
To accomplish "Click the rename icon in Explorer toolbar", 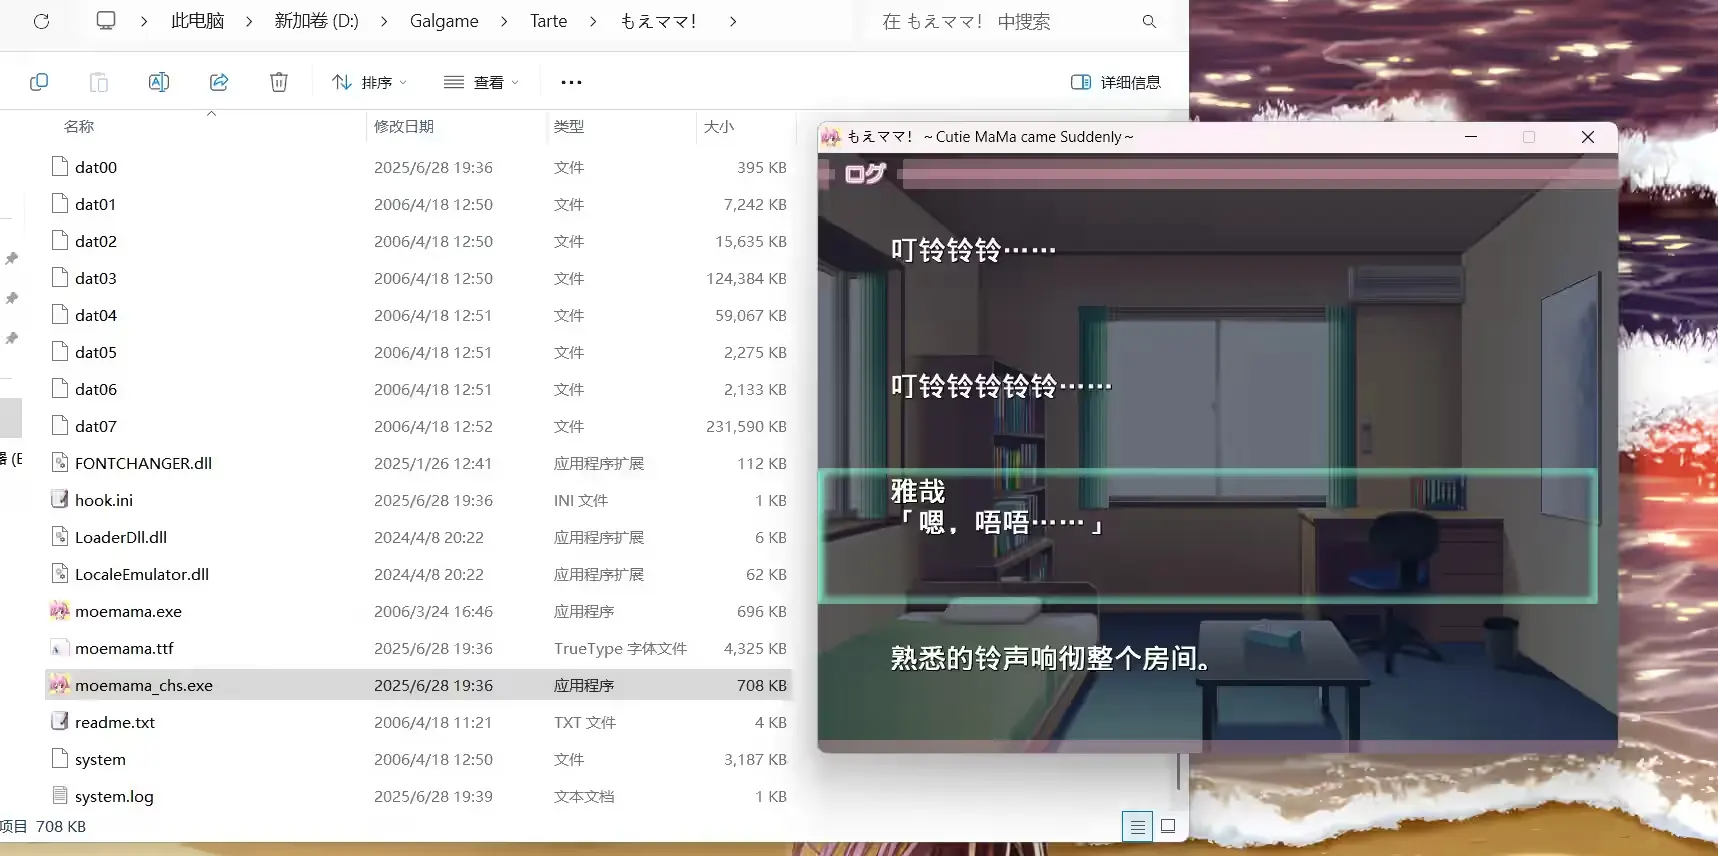I will pyautogui.click(x=159, y=82).
